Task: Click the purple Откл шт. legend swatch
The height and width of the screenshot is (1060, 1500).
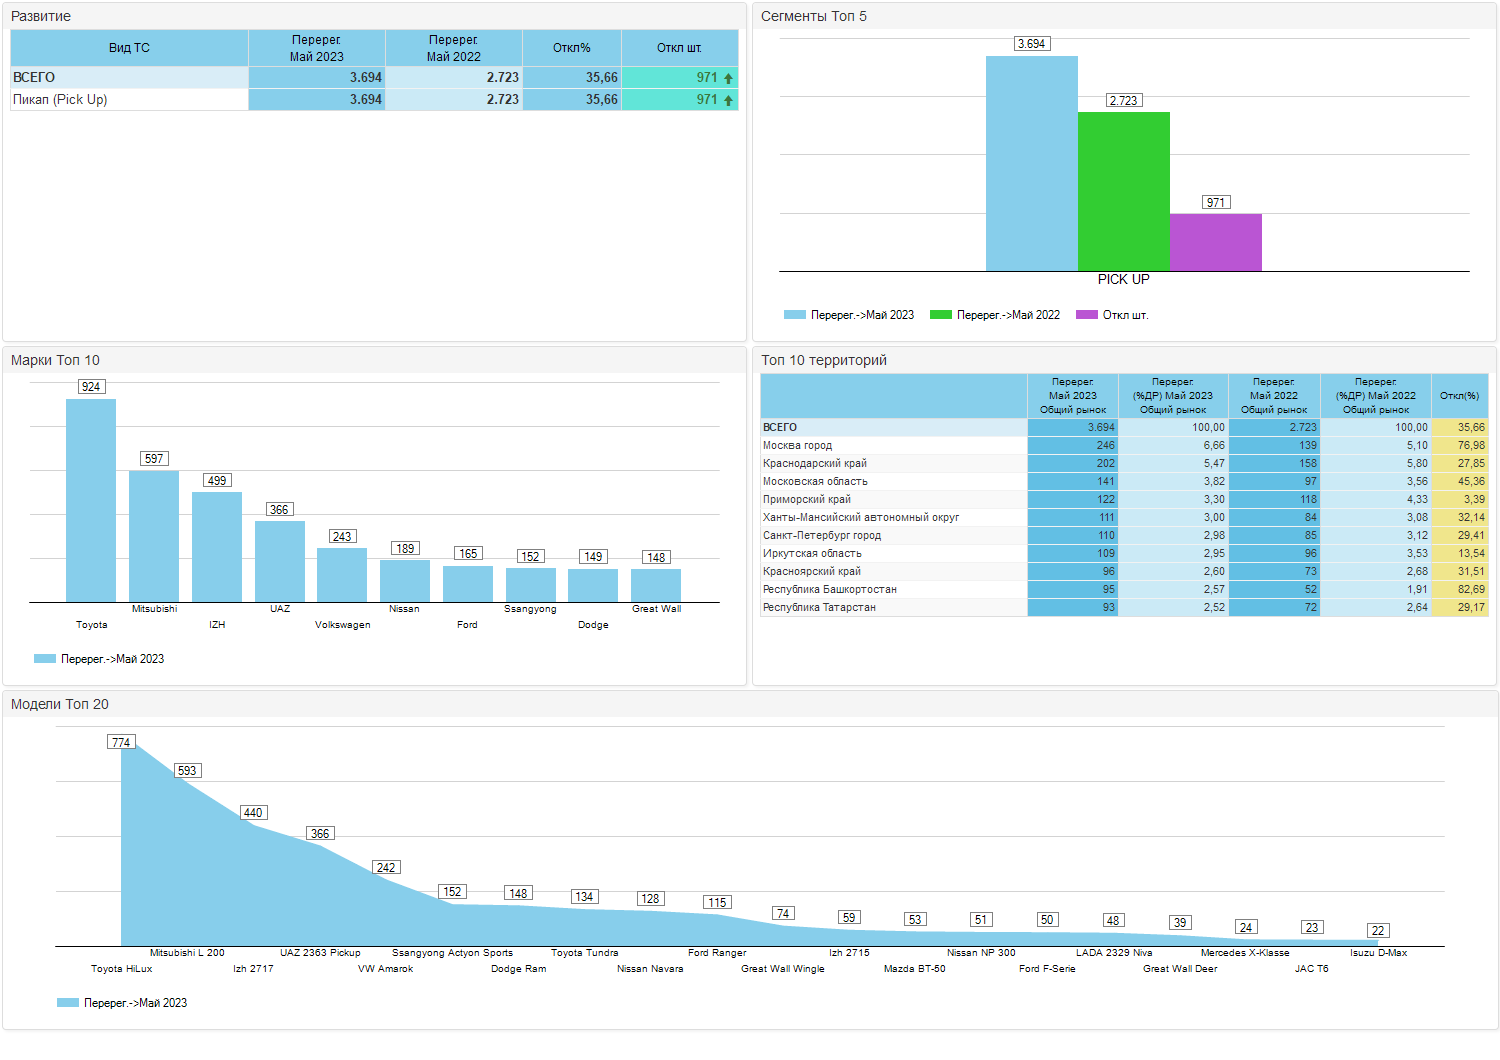Action: click(x=1087, y=315)
